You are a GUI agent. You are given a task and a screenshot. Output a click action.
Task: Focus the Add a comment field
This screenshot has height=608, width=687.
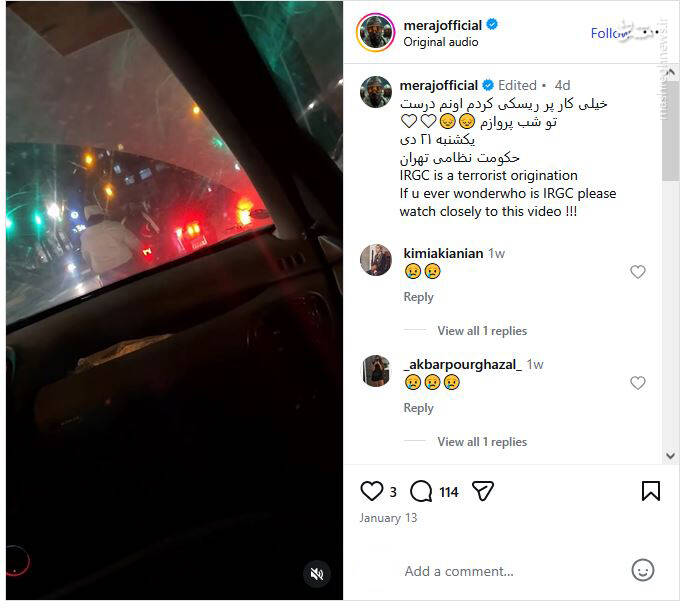(x=459, y=571)
